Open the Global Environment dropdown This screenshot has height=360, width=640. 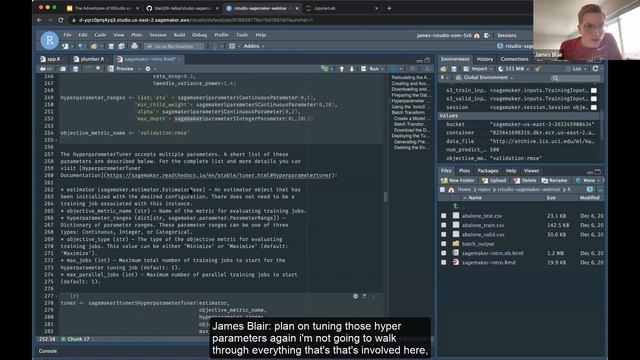pos(484,78)
